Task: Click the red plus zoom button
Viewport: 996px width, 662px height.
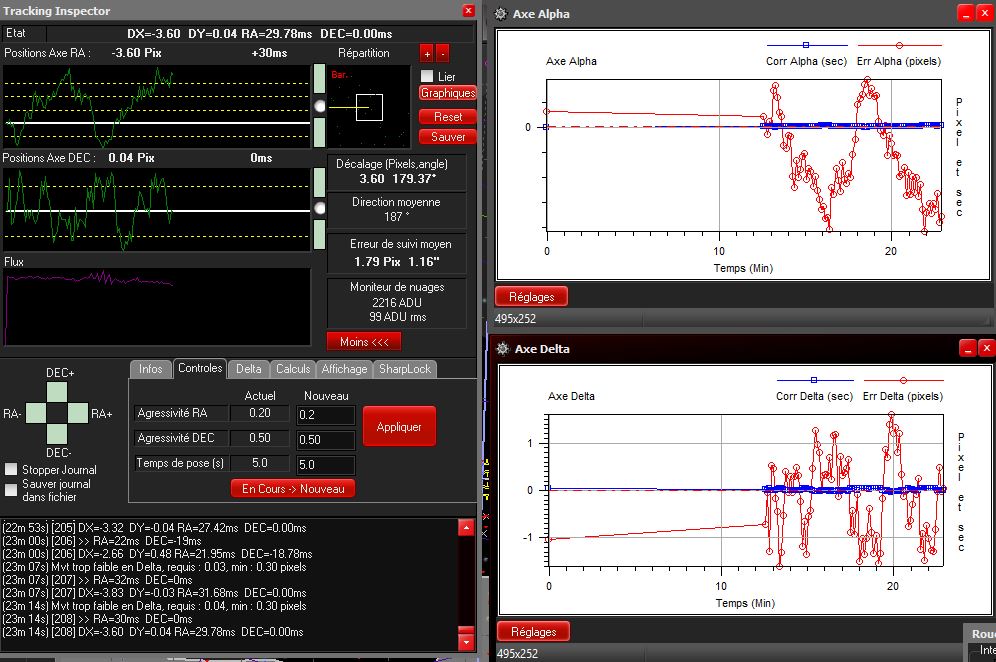Action: [x=427, y=53]
